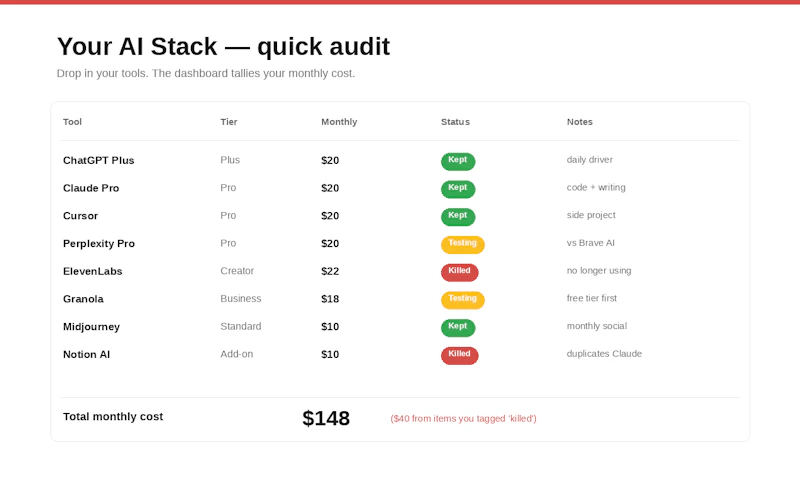Click the Total monthly cost label
The height and width of the screenshot is (479, 800).
point(113,417)
